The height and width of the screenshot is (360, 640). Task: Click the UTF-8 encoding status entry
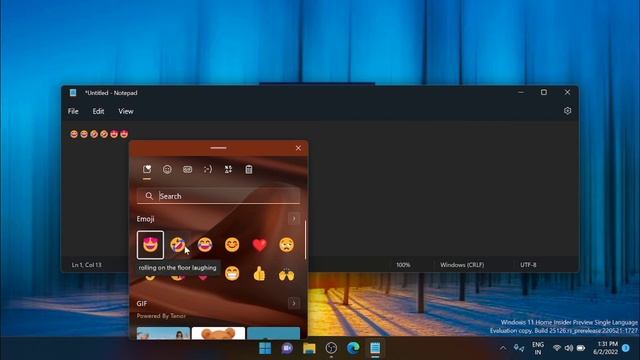pos(528,265)
